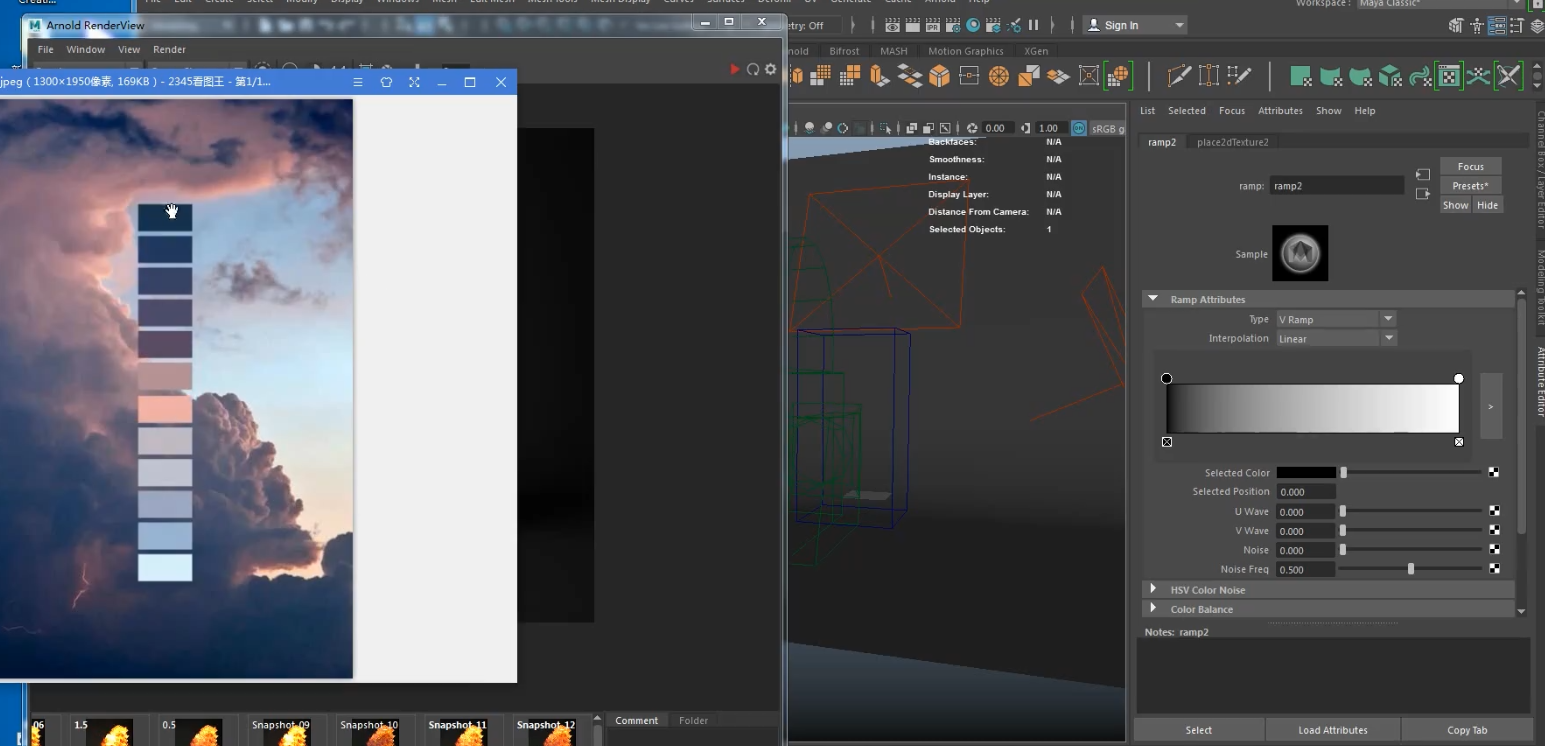Click the green curved arrow shelf icon

(1419, 76)
